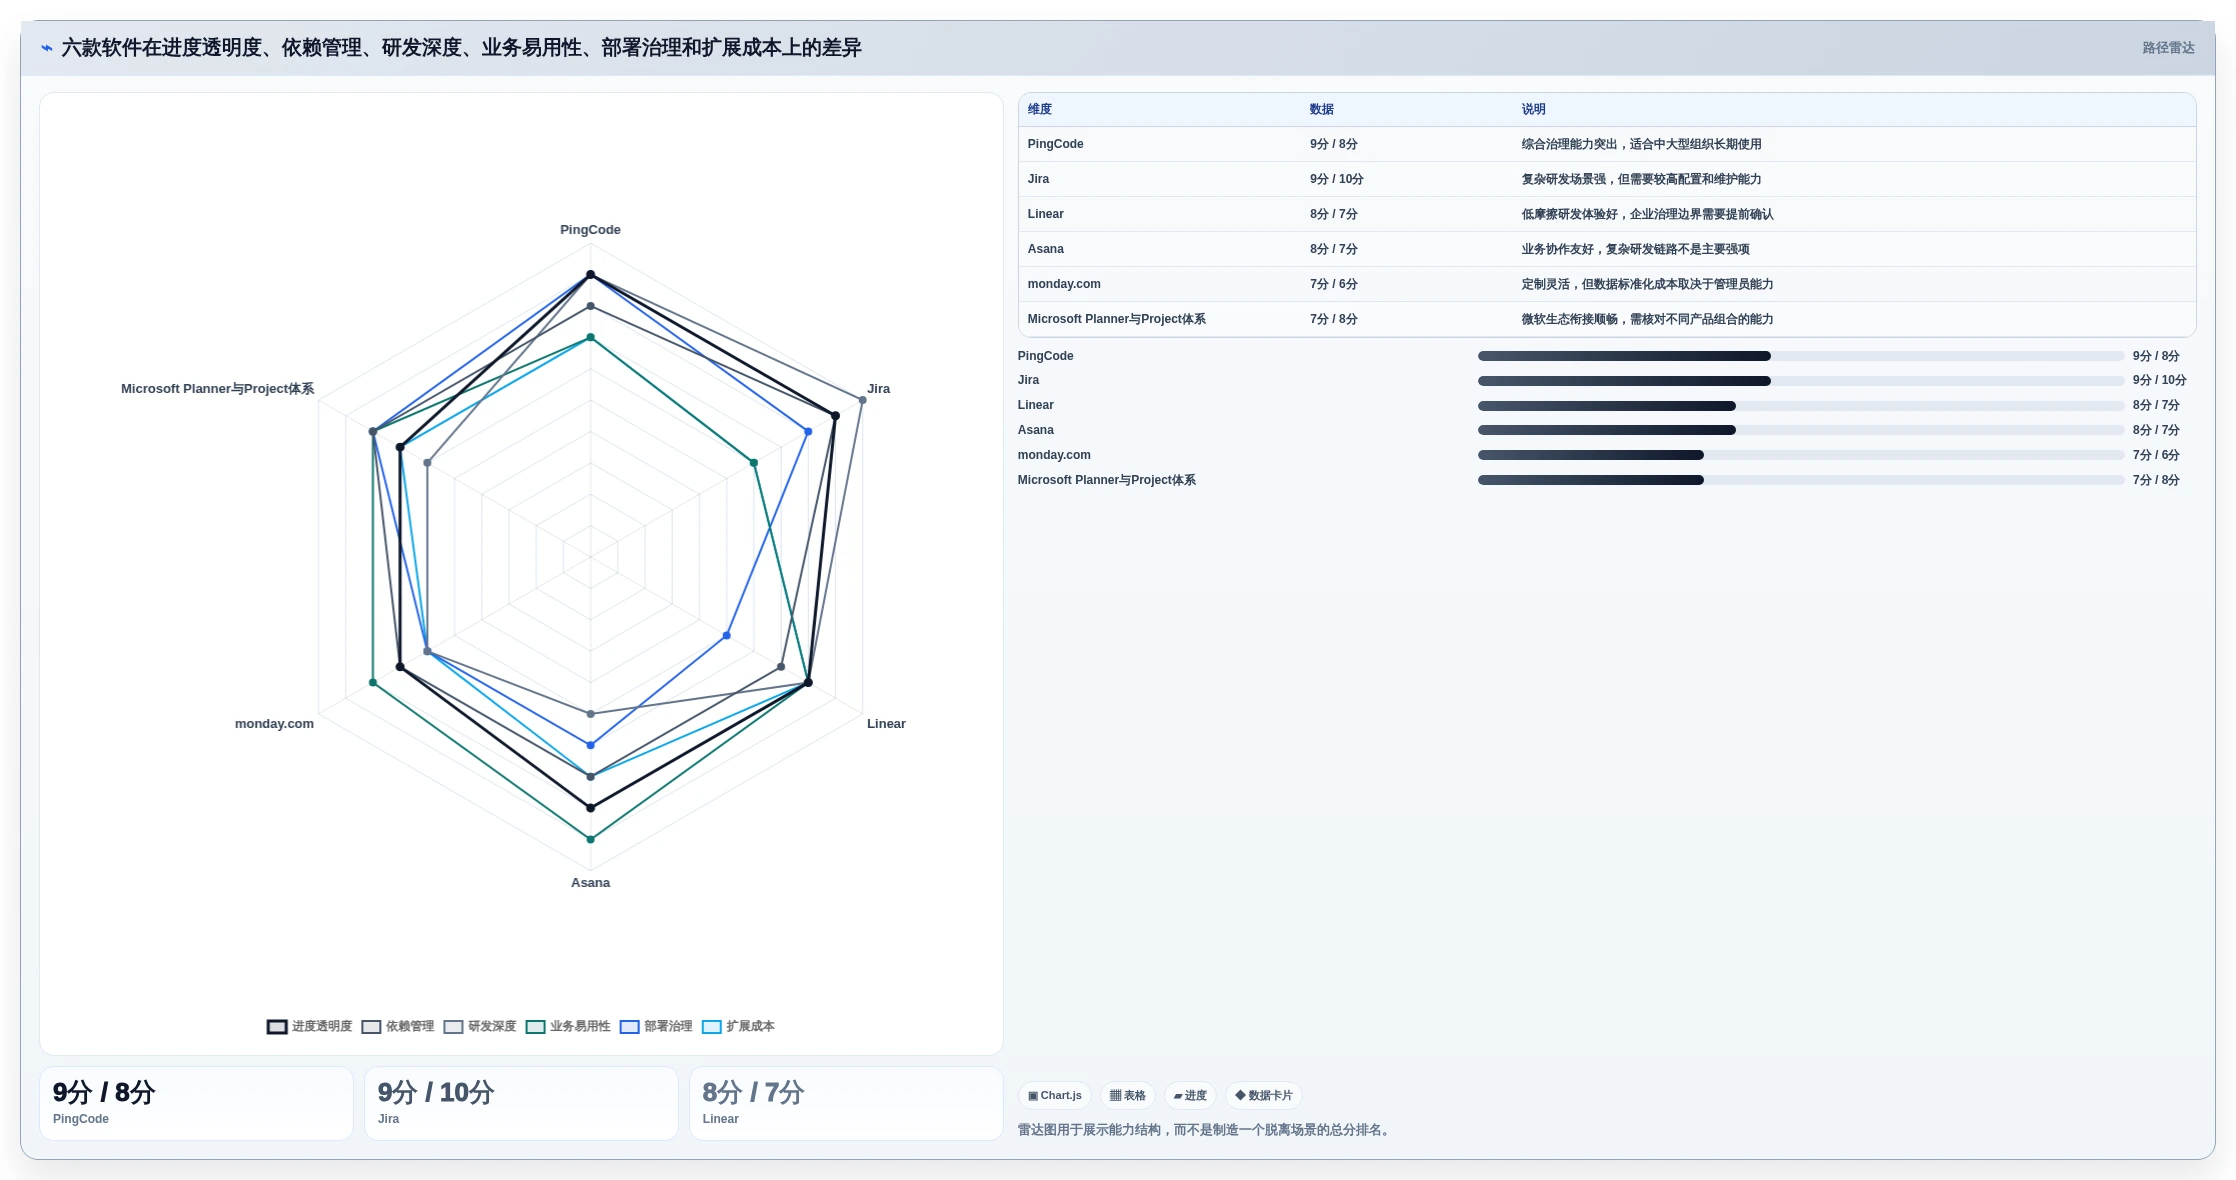The height and width of the screenshot is (1180, 2236).
Task: Click the 维度 column header
Action: (x=1040, y=109)
